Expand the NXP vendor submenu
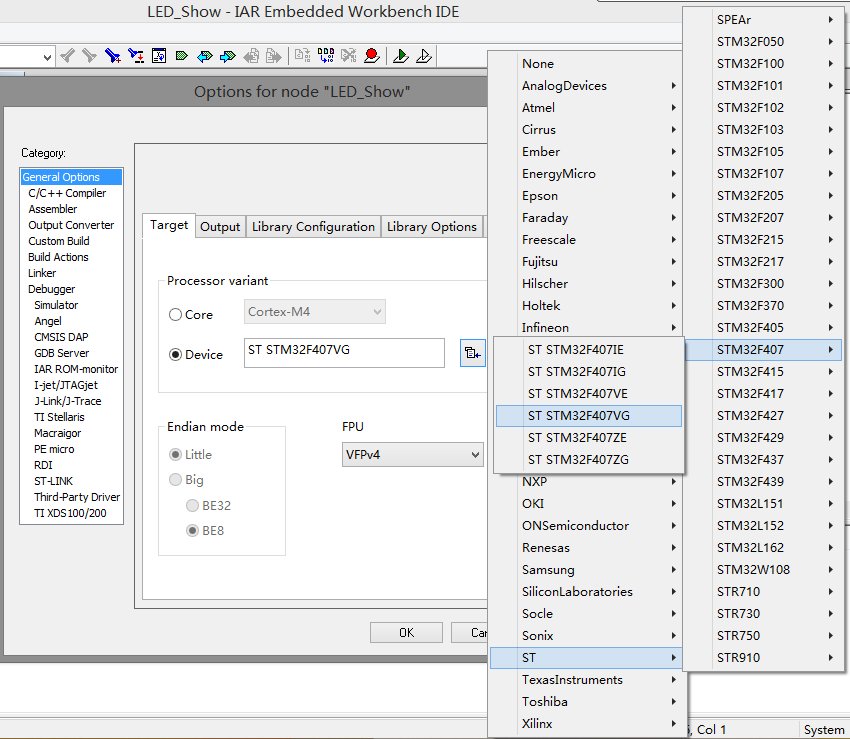The image size is (850, 739). point(586,481)
